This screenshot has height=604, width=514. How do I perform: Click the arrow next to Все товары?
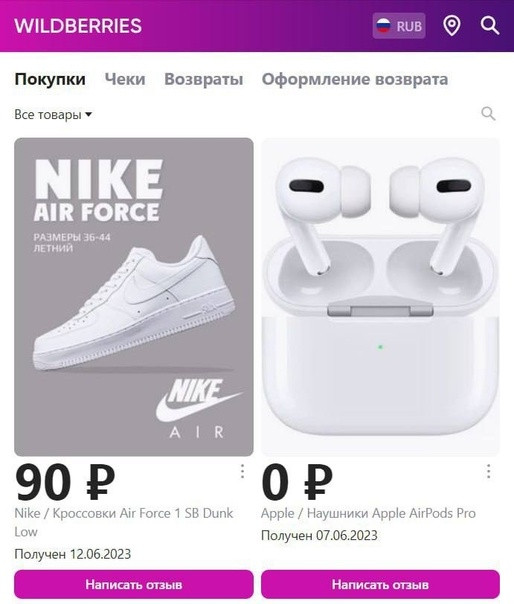89,114
